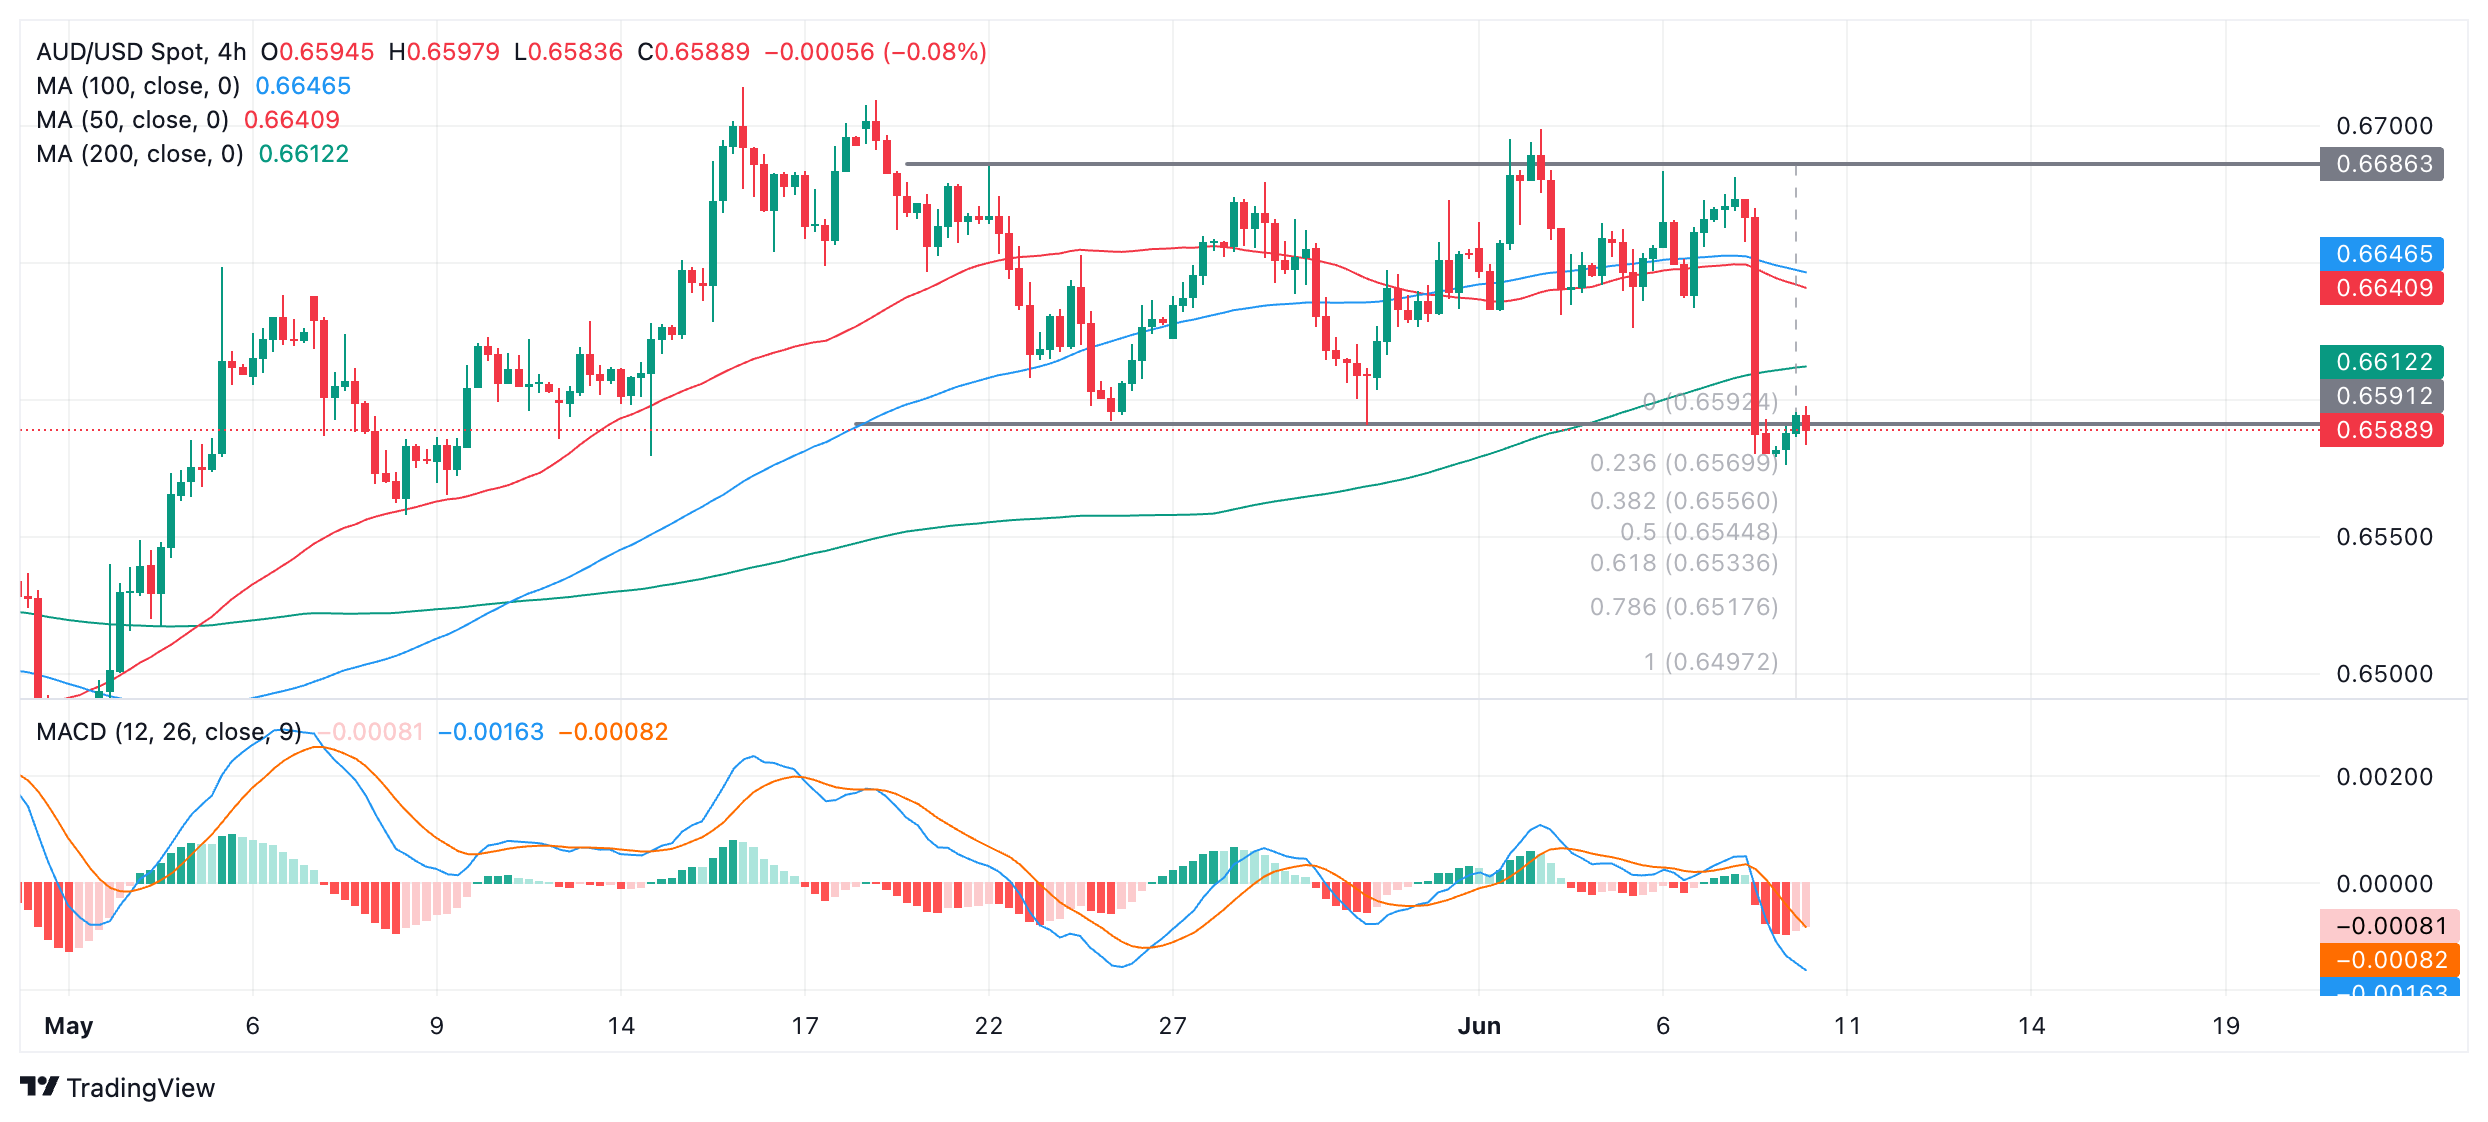The width and height of the screenshot is (2488, 1122).
Task: Click the orange -0.00082 MACD signal tag
Action: 2390,960
